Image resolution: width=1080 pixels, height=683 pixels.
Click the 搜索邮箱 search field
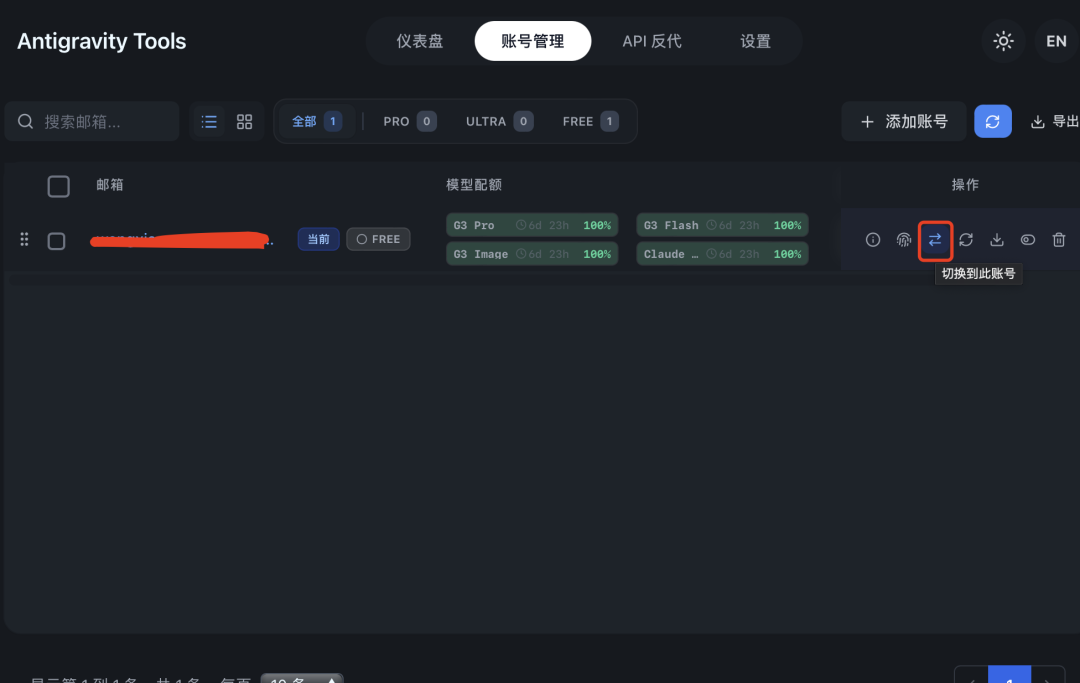pos(92,121)
